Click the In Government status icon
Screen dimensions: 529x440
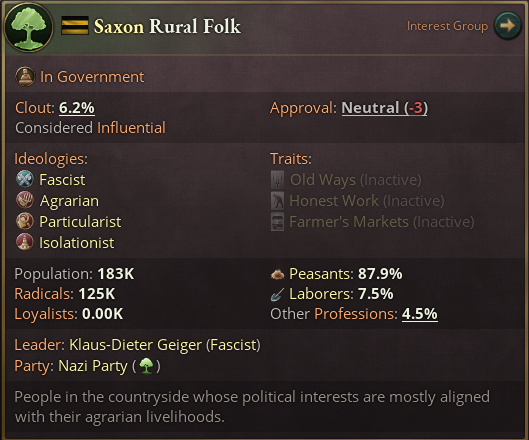[x=25, y=77]
